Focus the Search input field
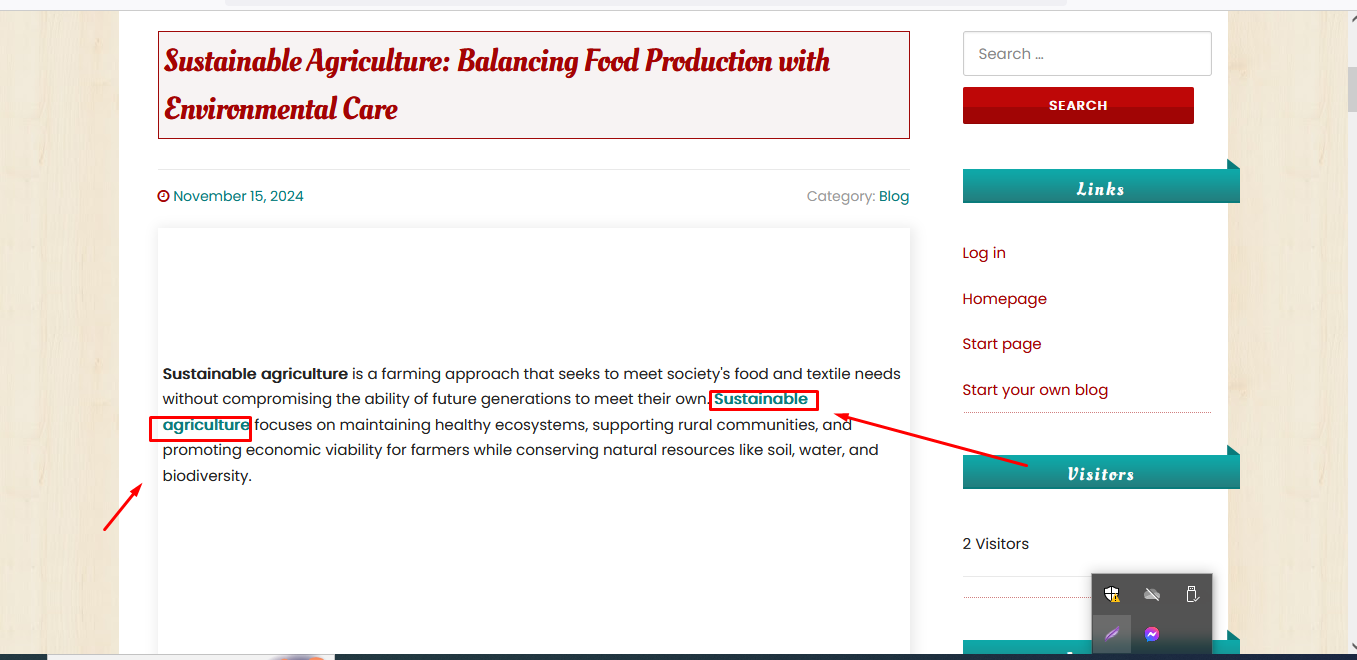 (x=1087, y=54)
